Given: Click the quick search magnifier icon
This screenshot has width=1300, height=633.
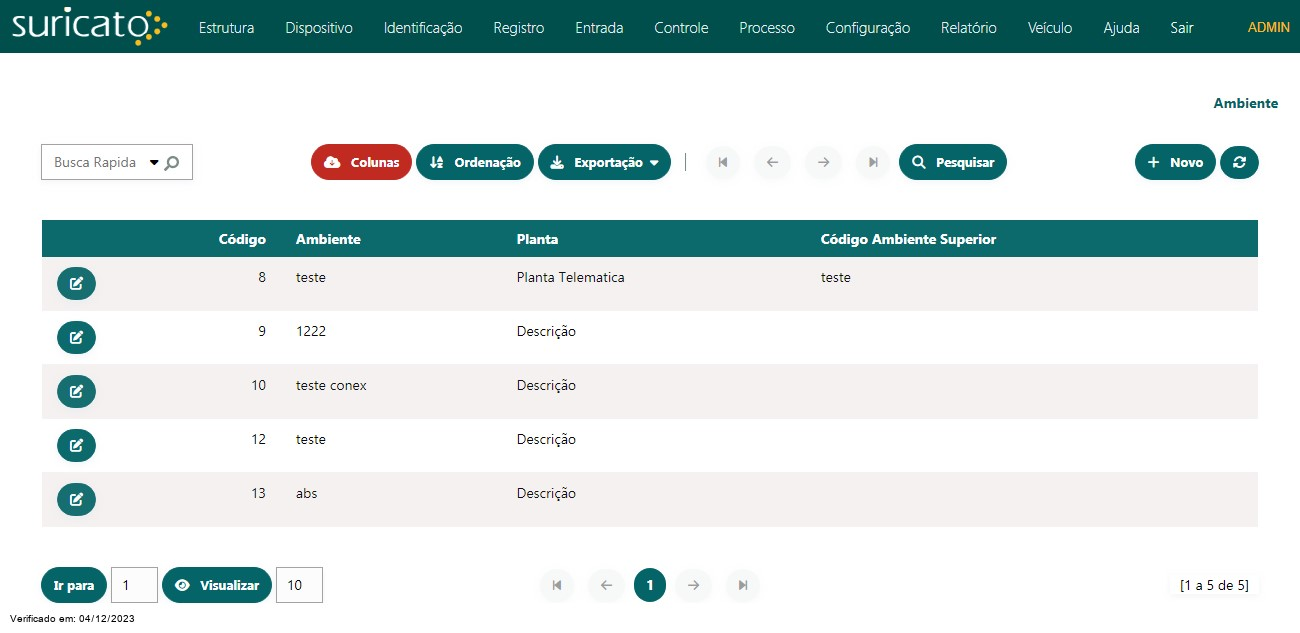Looking at the screenshot, I should [x=172, y=163].
